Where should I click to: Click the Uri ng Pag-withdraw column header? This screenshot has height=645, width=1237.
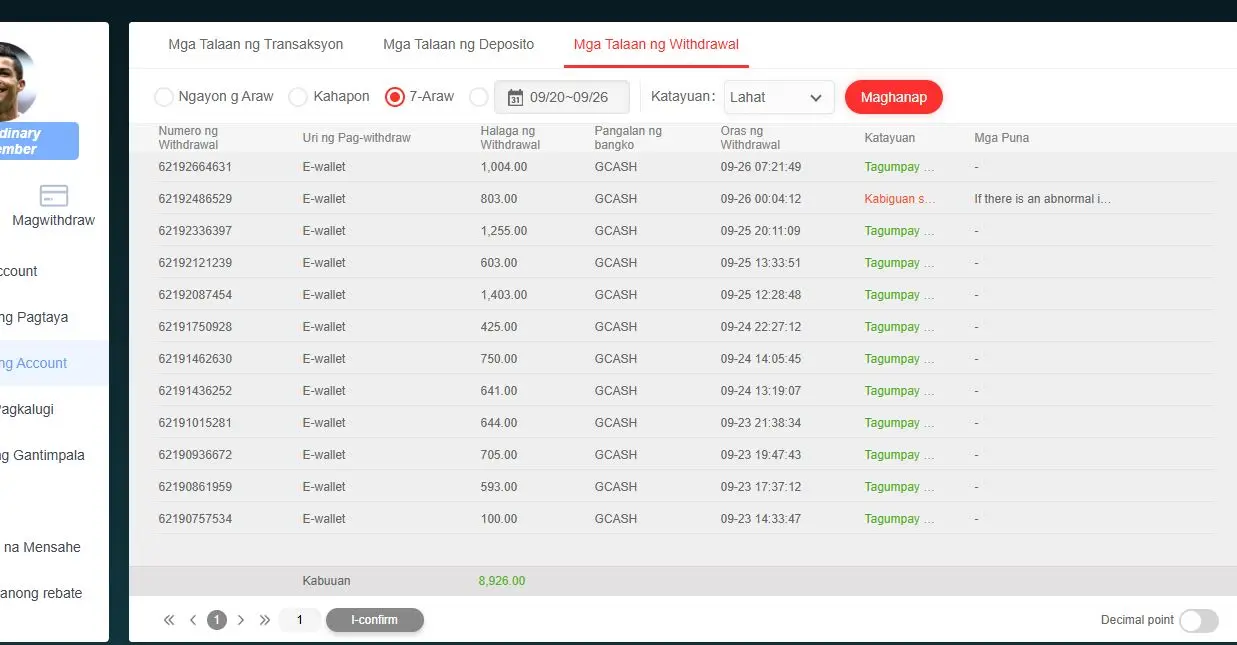[357, 138]
